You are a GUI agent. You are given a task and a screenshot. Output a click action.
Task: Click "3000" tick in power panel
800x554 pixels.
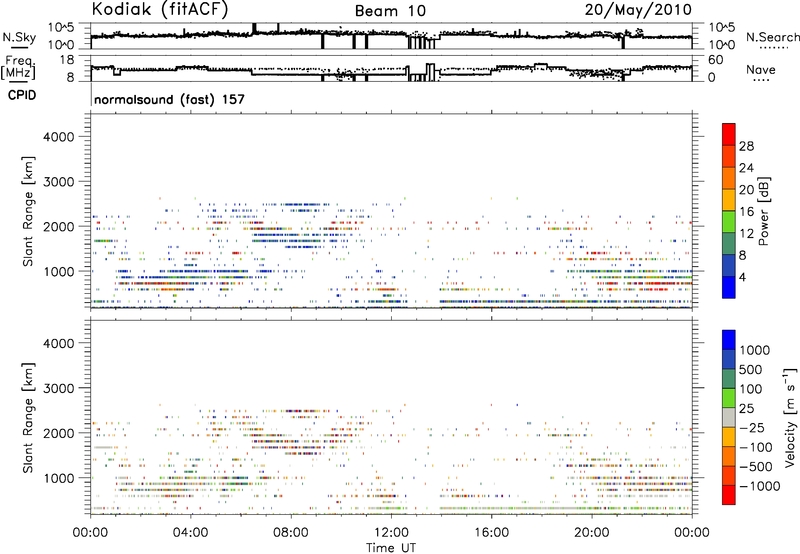[x=59, y=182]
